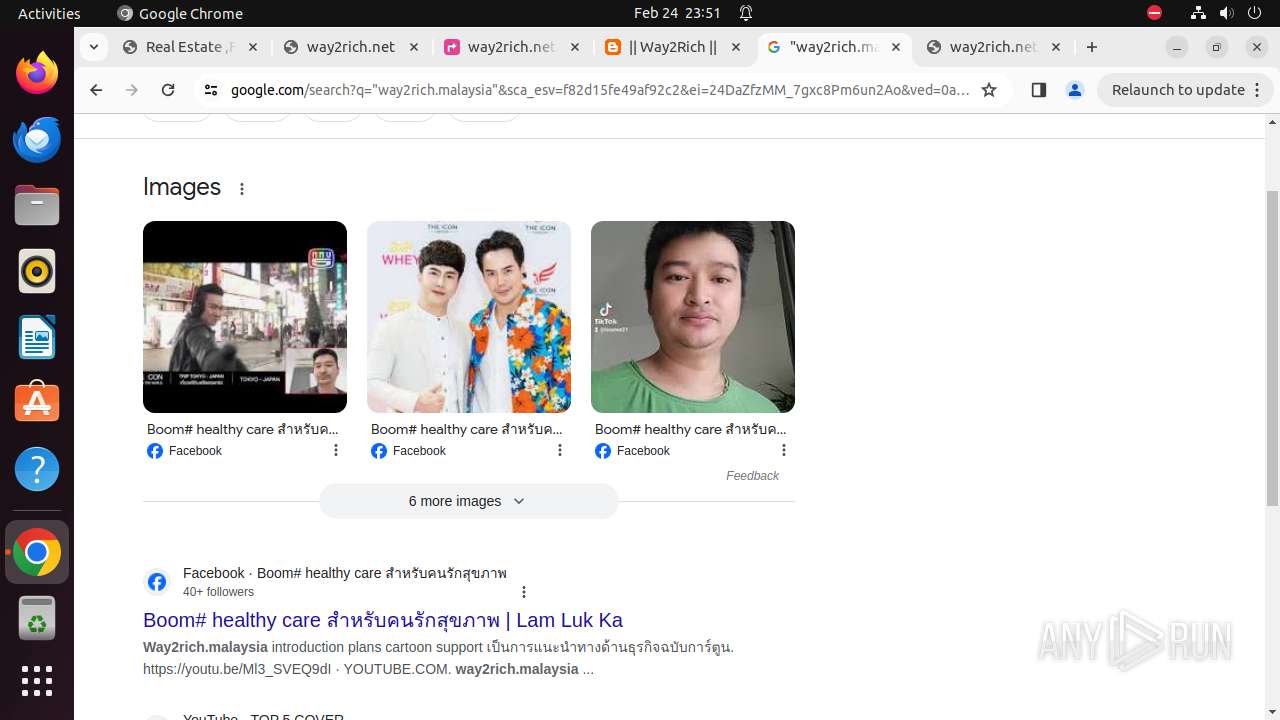Open the Help icon in dock

tap(37, 469)
